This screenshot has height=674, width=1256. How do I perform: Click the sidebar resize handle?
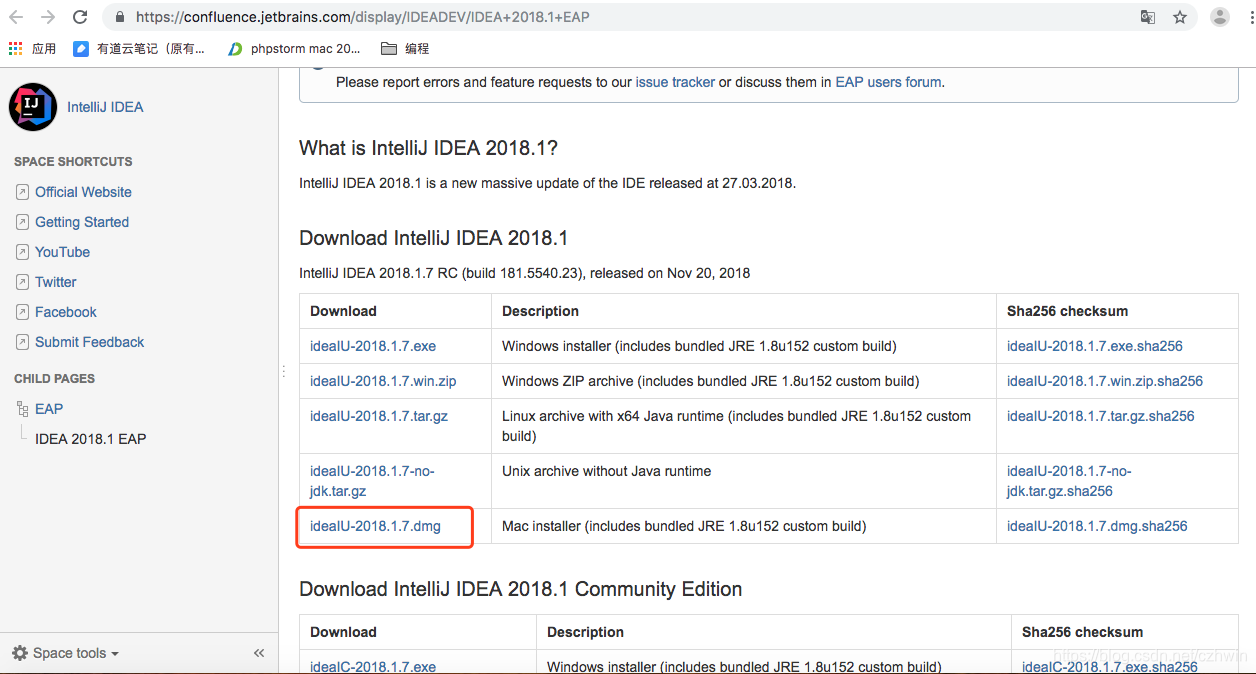[283, 371]
